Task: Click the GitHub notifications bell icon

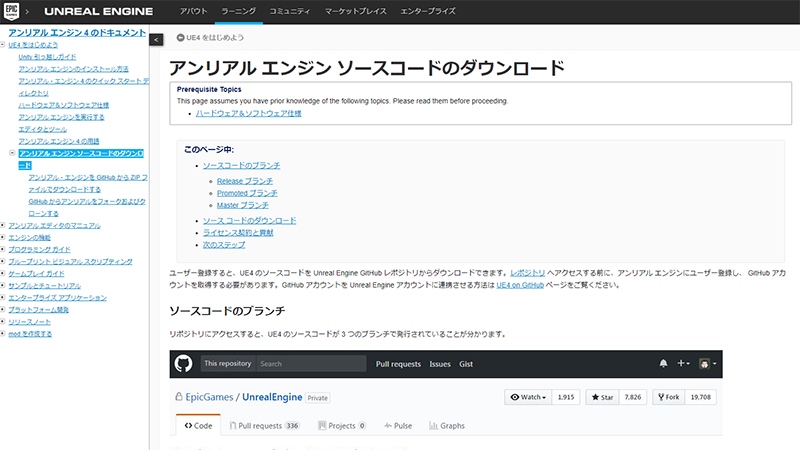Action: click(663, 364)
